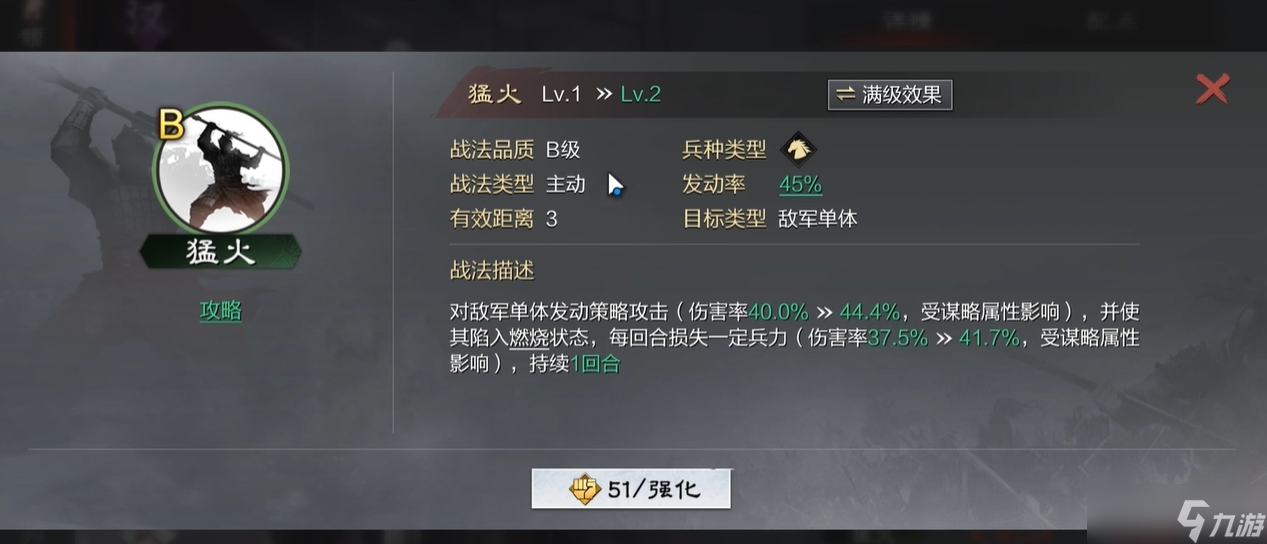Click the B grade badge icon
Viewport: 1267px width, 544px height.
[x=171, y=125]
